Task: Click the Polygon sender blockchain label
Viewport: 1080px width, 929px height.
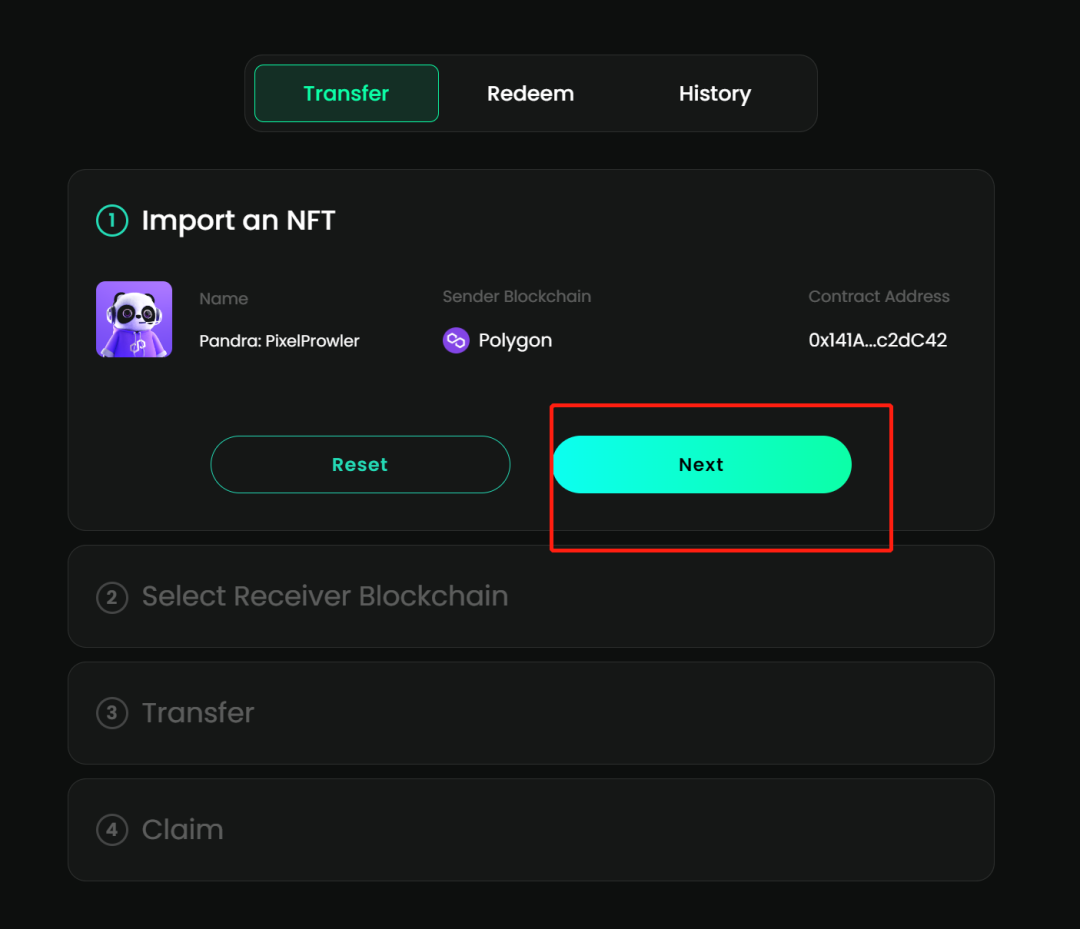Action: (515, 341)
